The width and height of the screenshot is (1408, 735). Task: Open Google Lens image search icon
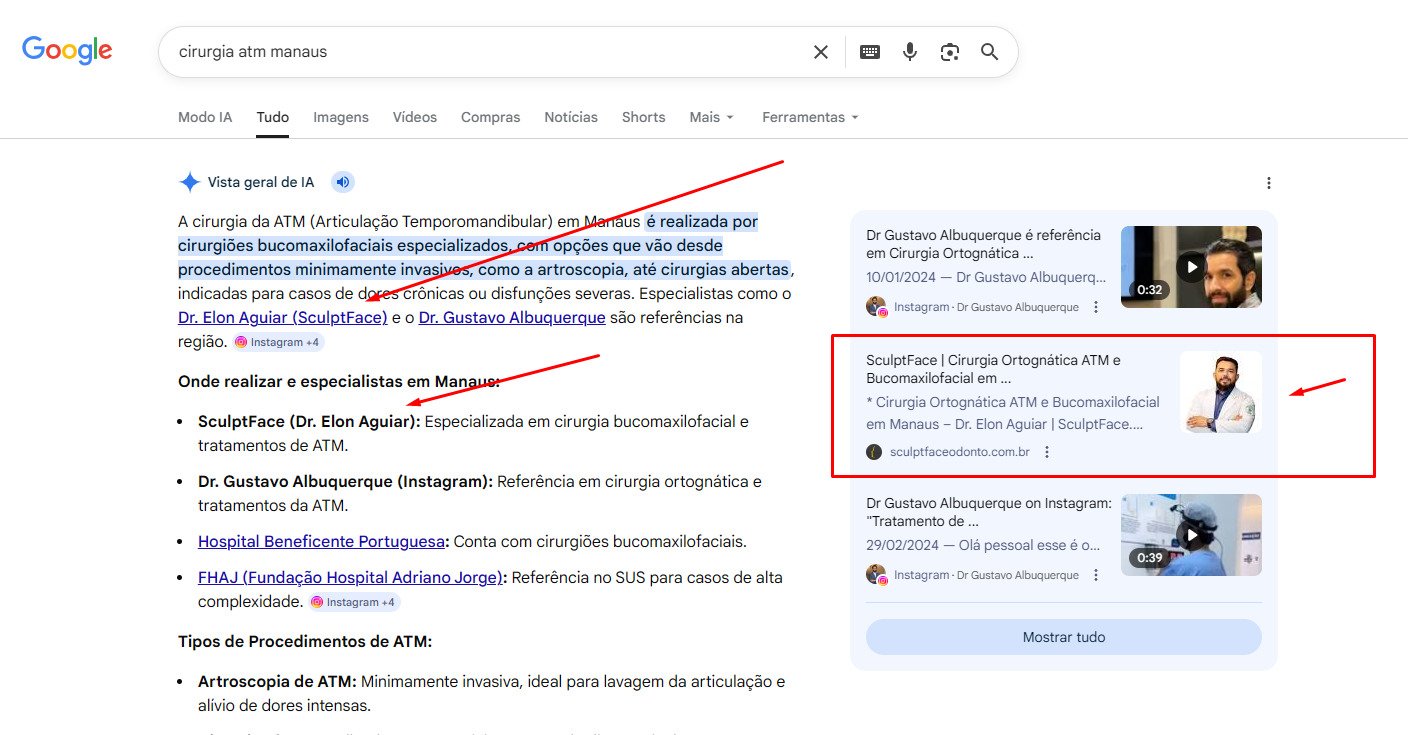tap(949, 52)
